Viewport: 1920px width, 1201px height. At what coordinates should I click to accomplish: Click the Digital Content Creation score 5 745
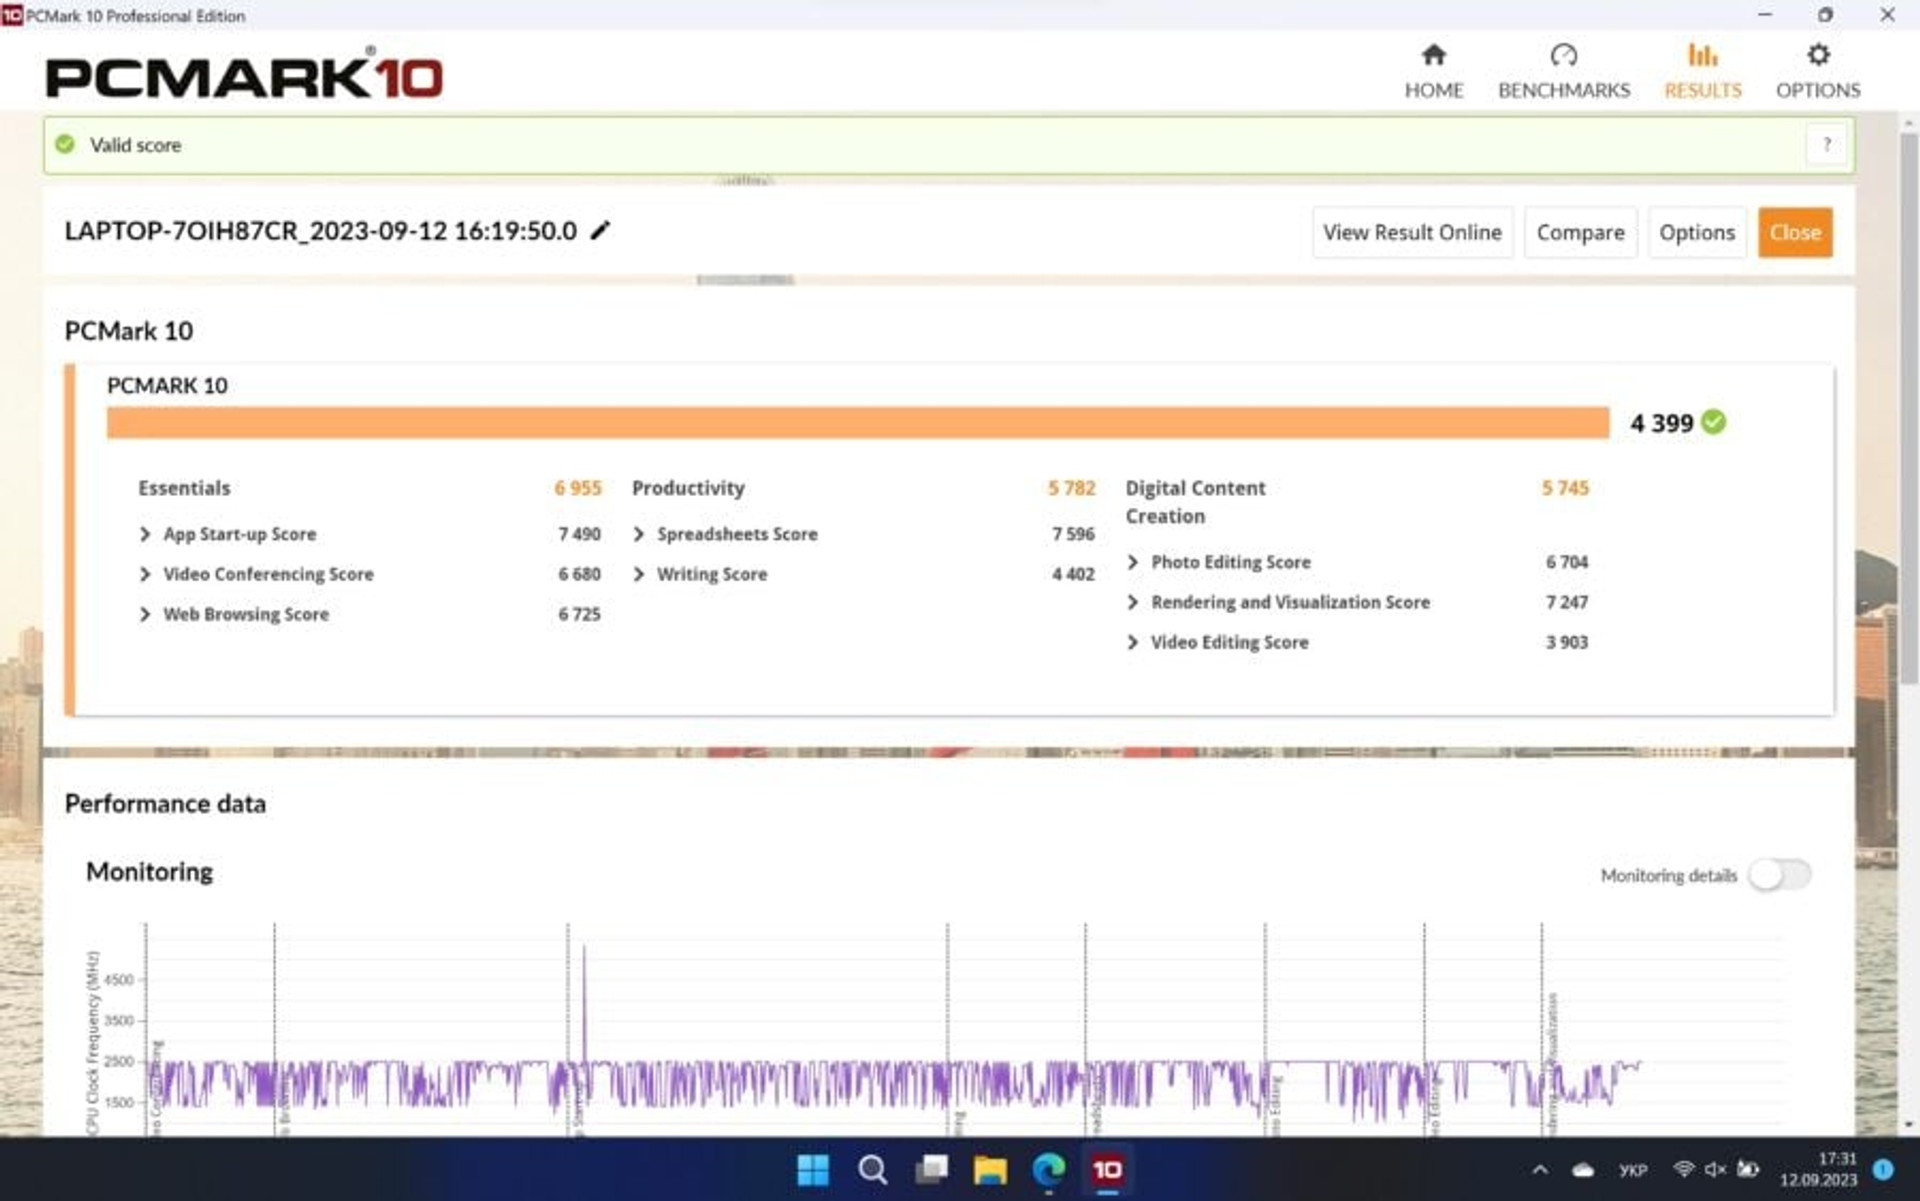[x=1565, y=488]
